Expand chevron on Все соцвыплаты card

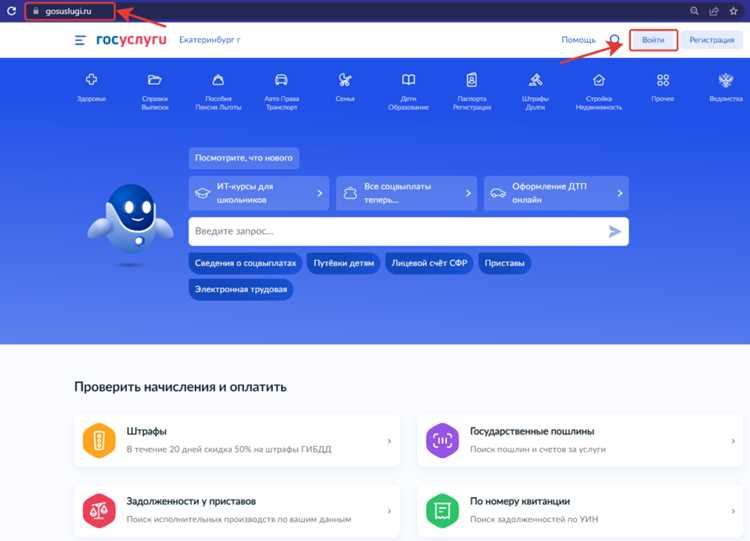(468, 193)
